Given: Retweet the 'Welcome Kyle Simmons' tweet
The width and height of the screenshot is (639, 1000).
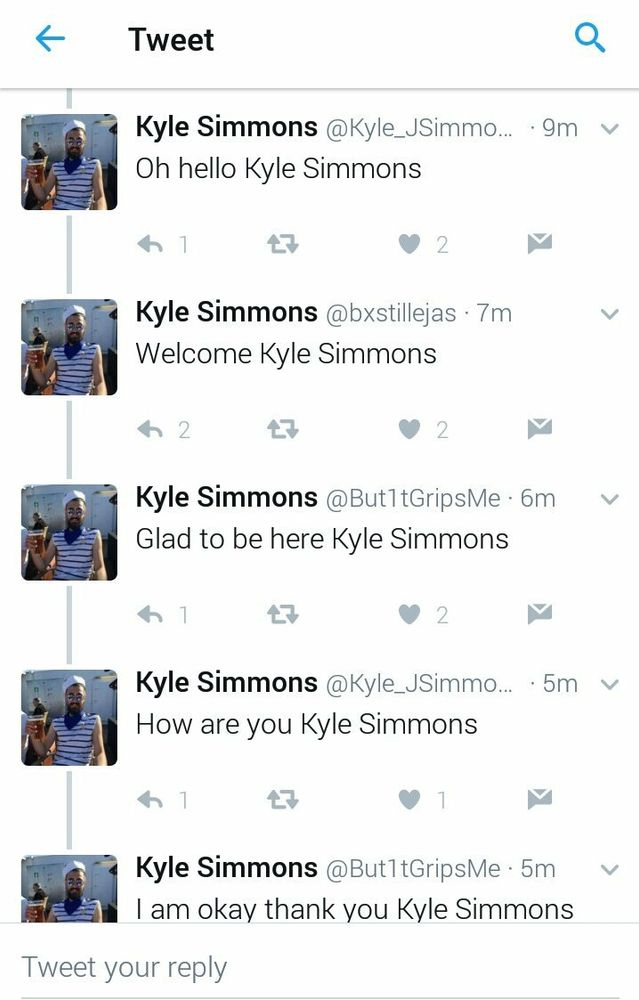Looking at the screenshot, I should 283,429.
